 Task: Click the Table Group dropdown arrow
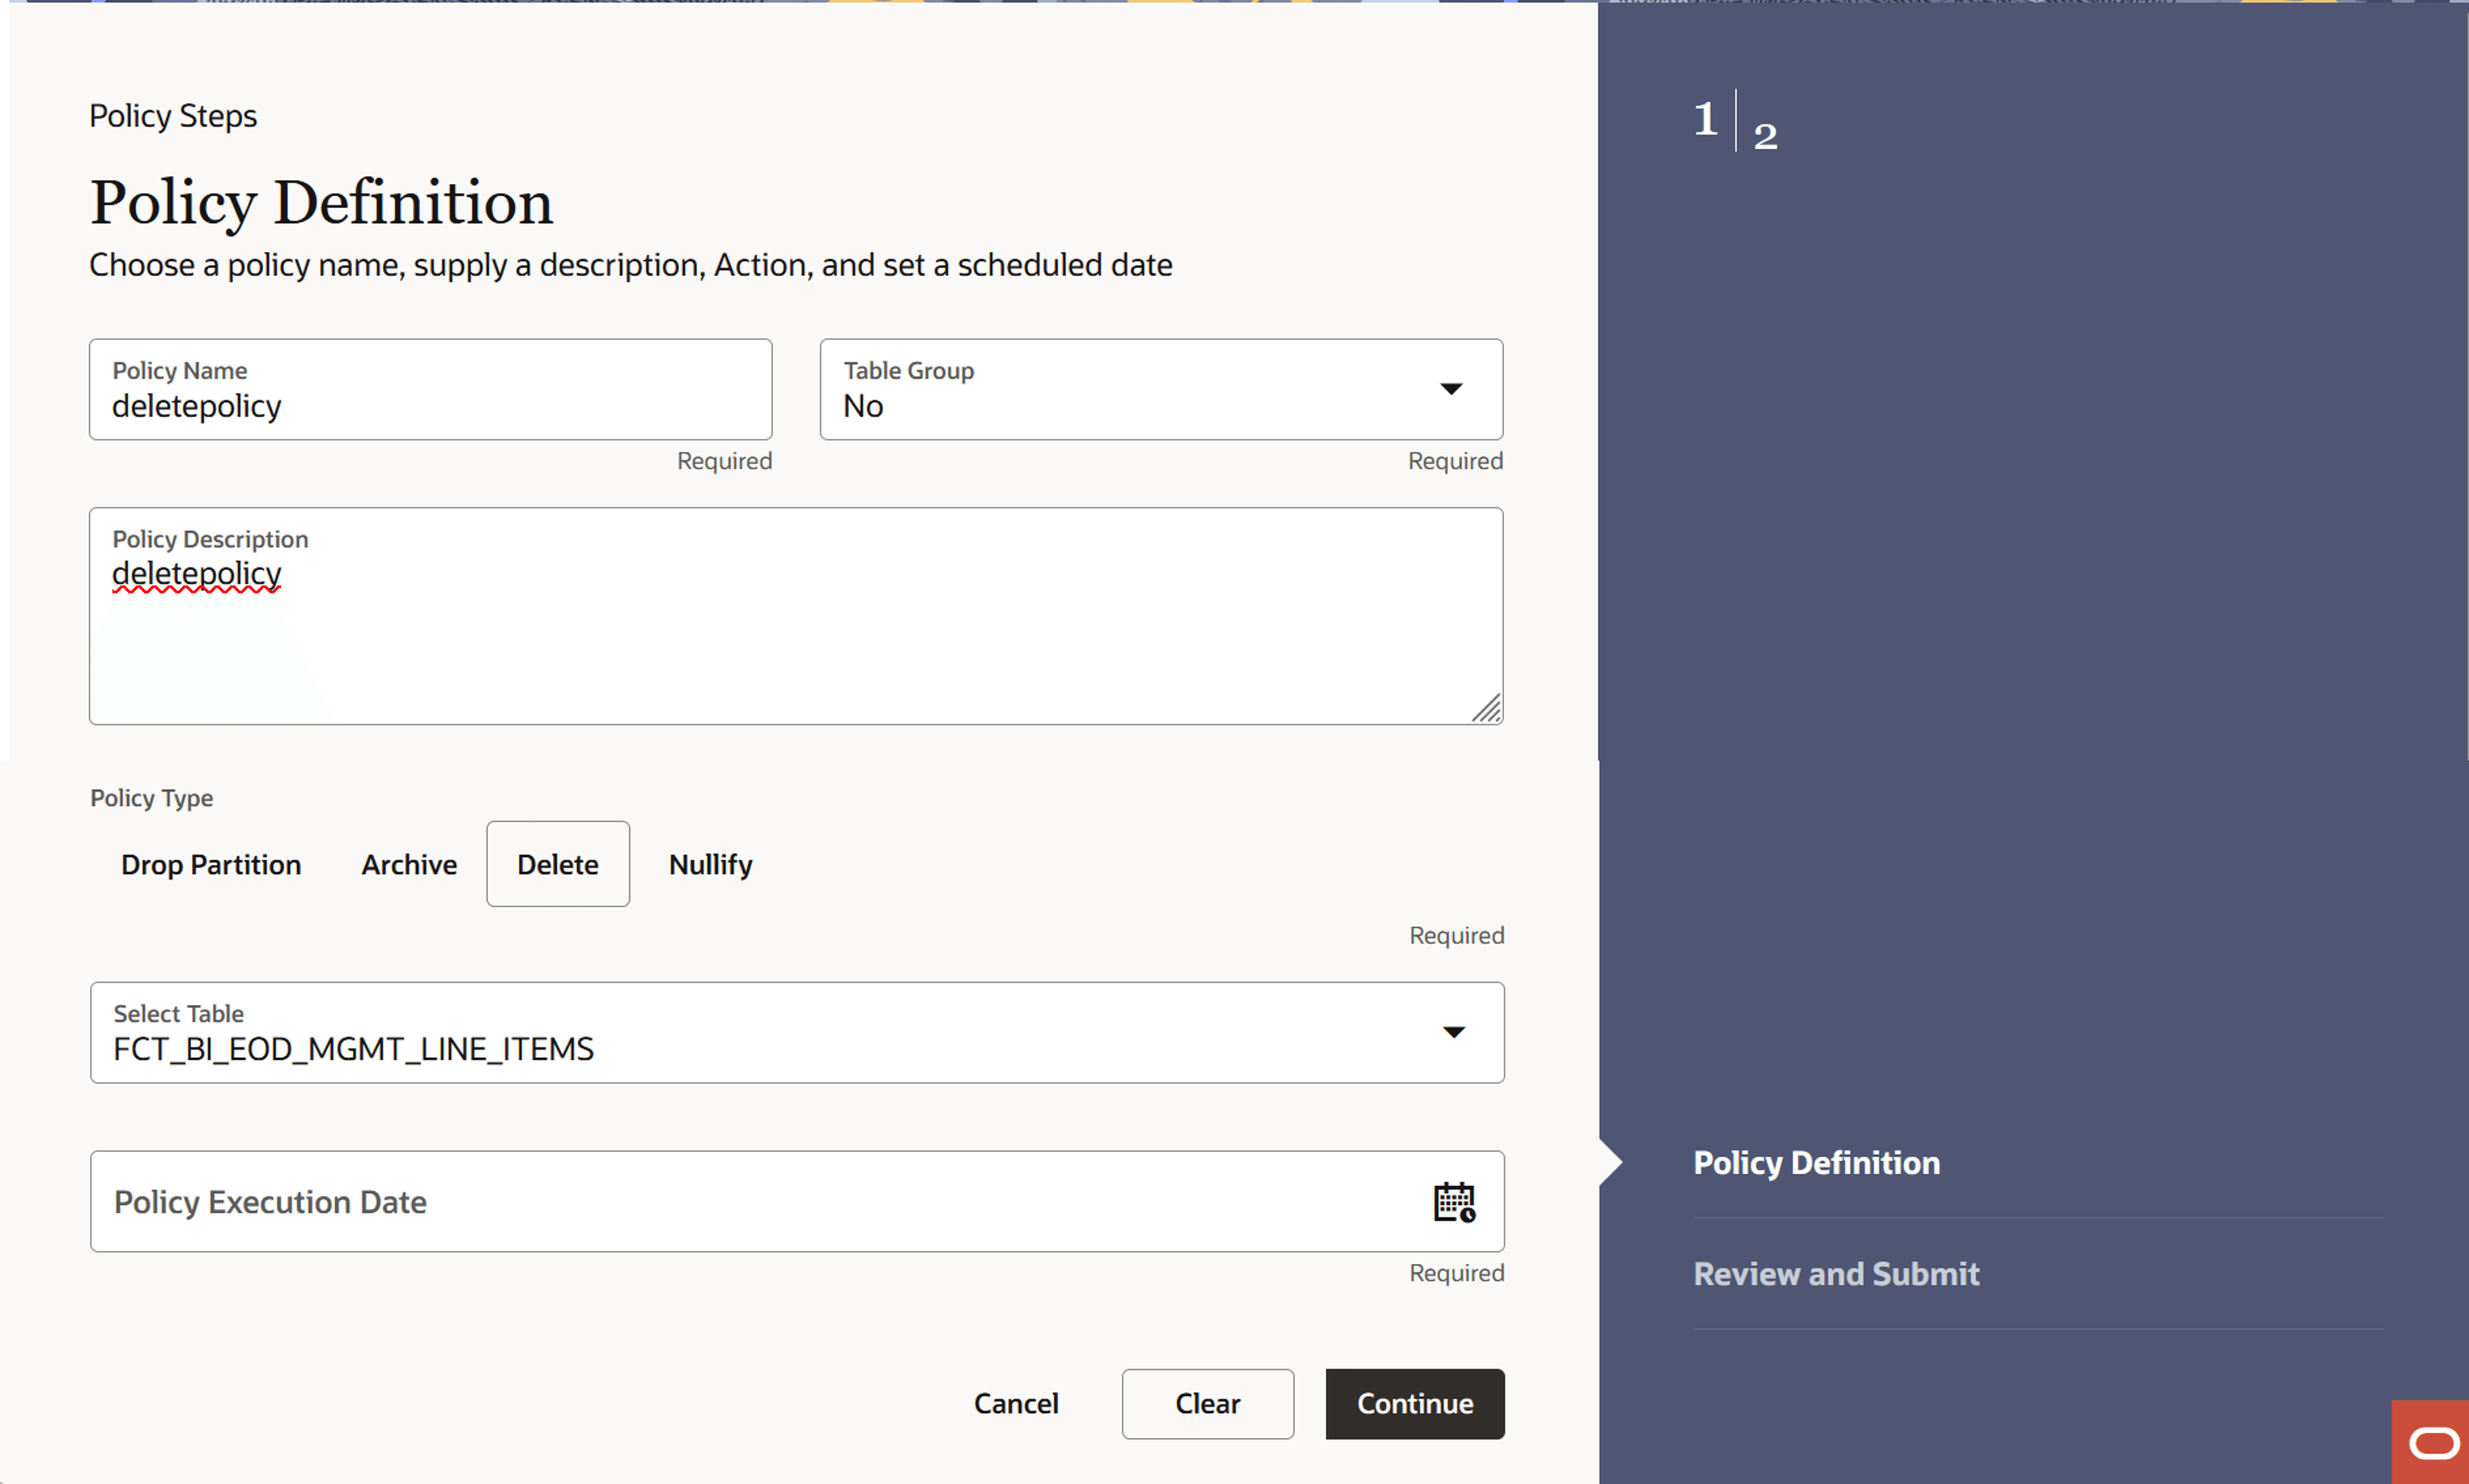click(x=1452, y=389)
